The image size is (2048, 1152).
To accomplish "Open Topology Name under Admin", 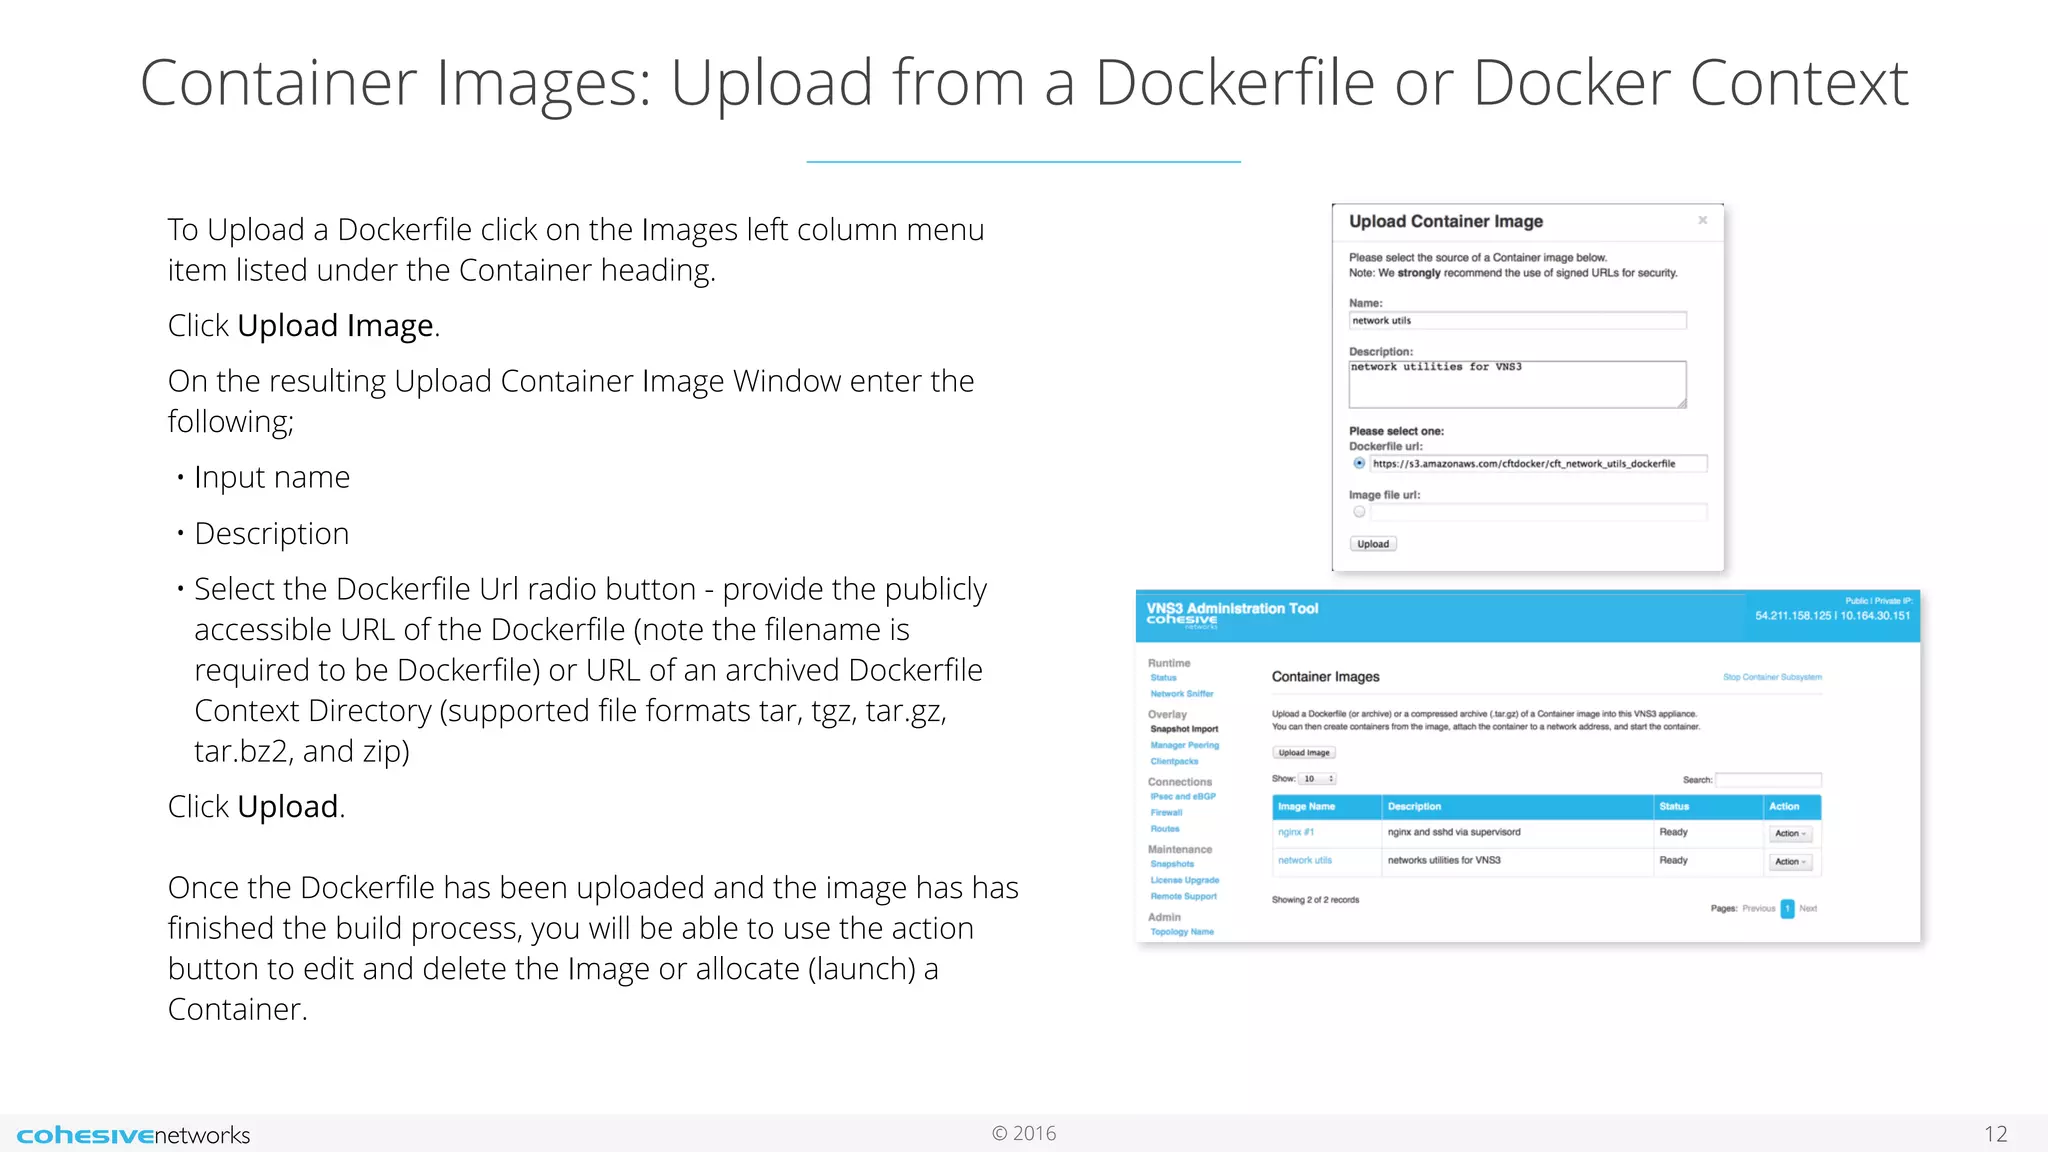I will pyautogui.click(x=1182, y=932).
